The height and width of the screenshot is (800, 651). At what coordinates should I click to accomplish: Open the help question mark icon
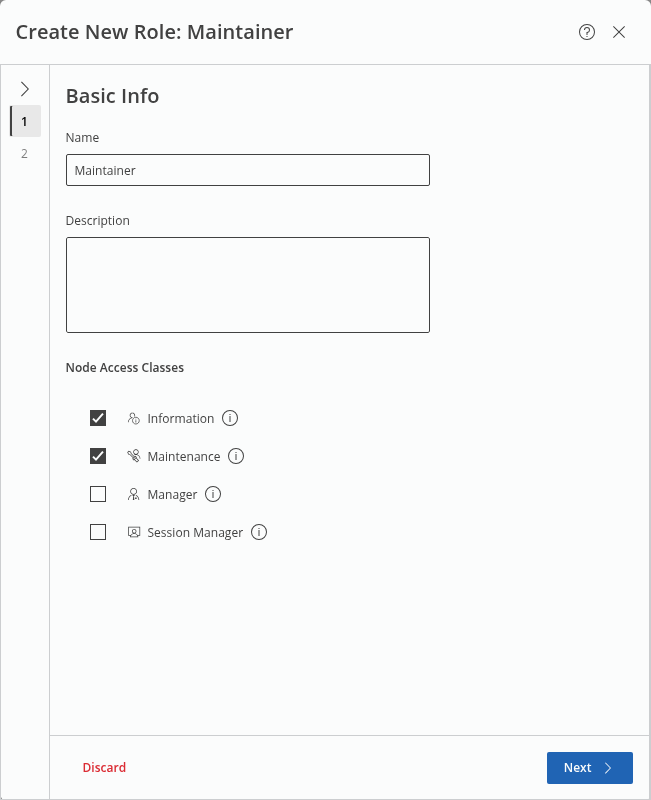pos(587,32)
